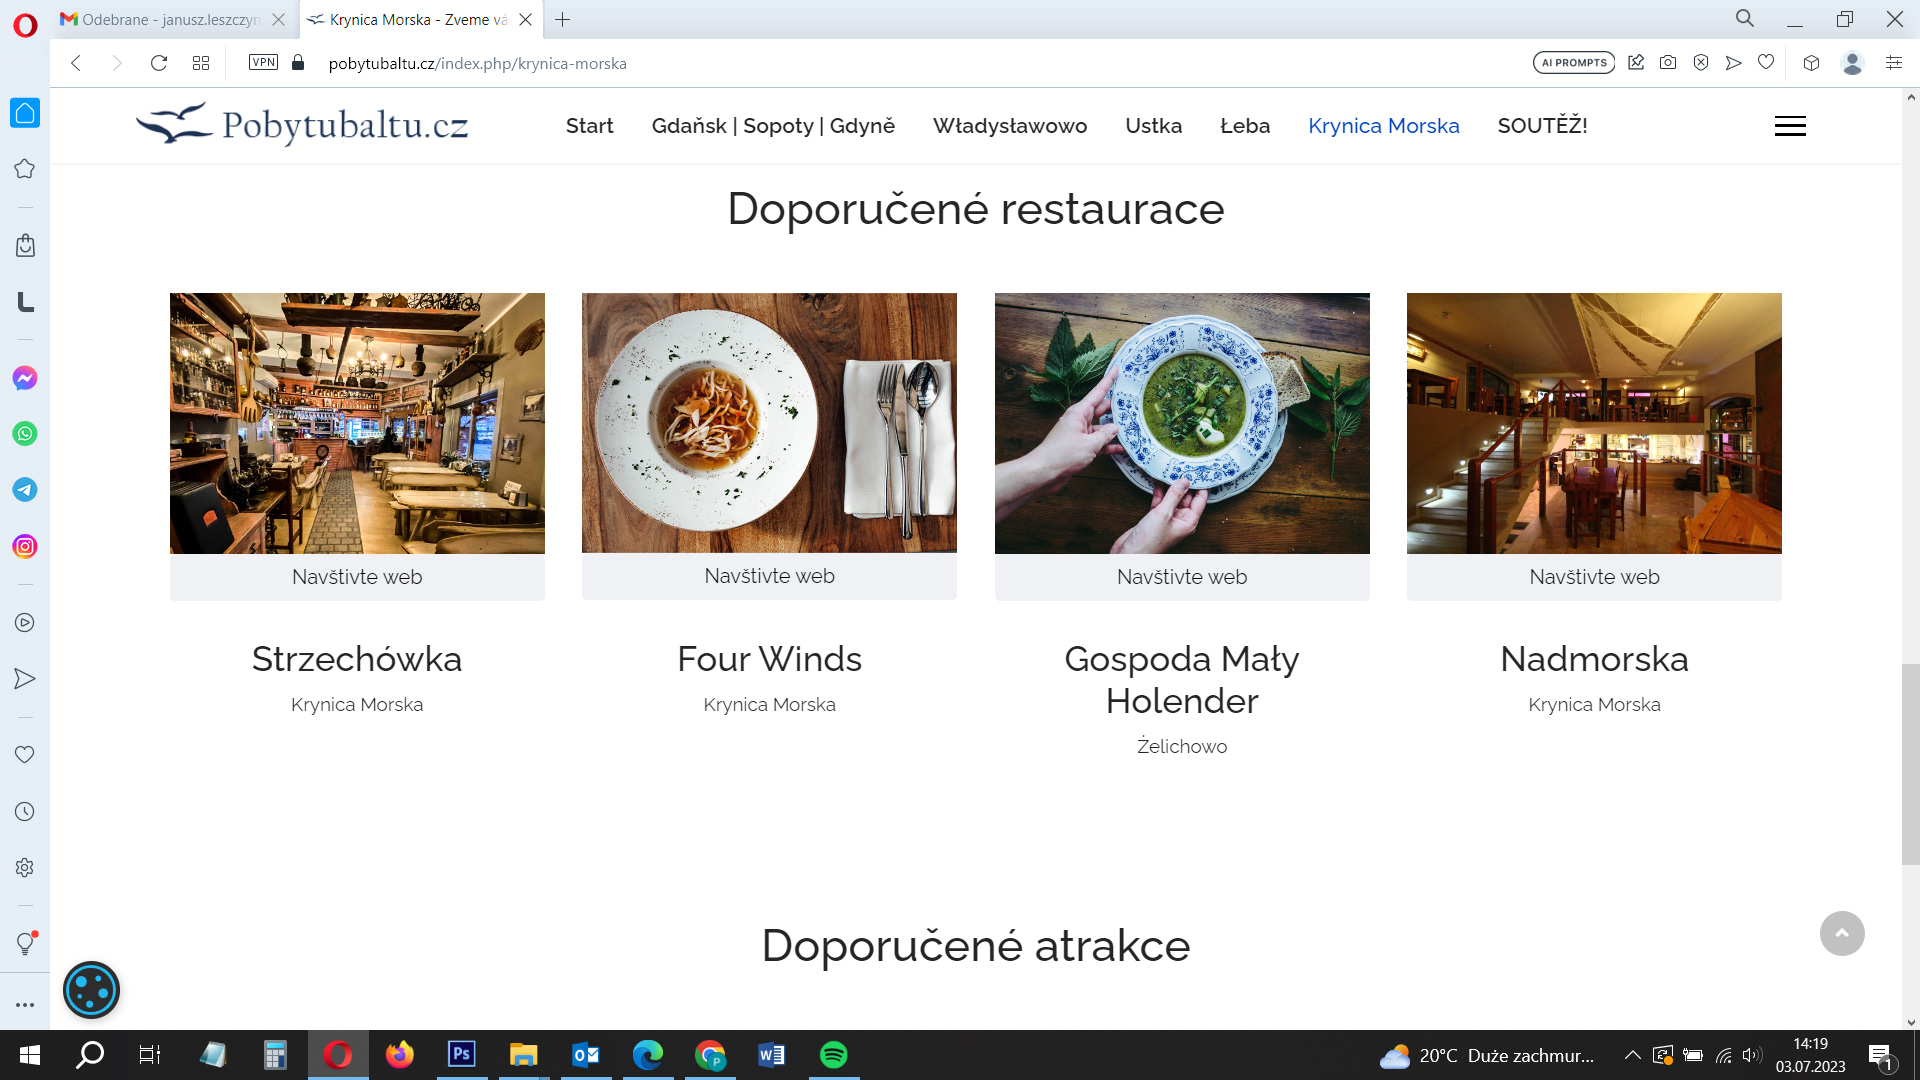This screenshot has width=1920, height=1080.
Task: Open ad blocker shield icon
Action: [x=1701, y=62]
